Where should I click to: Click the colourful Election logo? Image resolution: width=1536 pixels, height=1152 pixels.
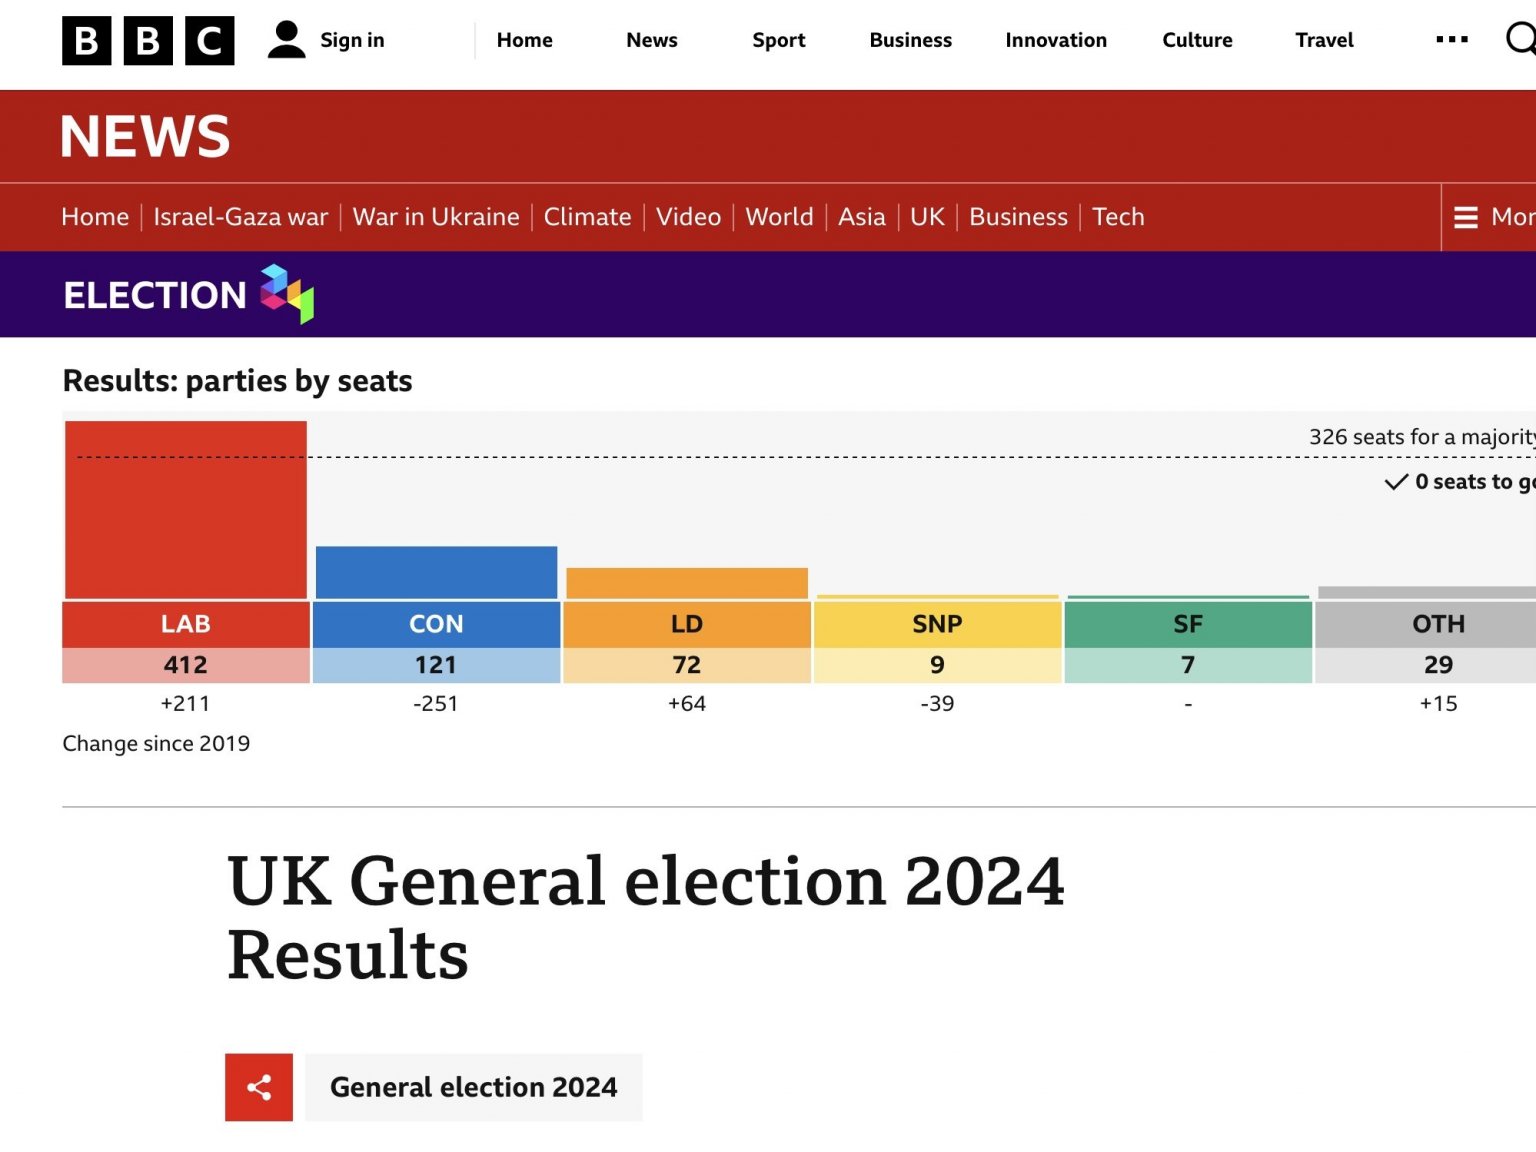[x=287, y=293]
